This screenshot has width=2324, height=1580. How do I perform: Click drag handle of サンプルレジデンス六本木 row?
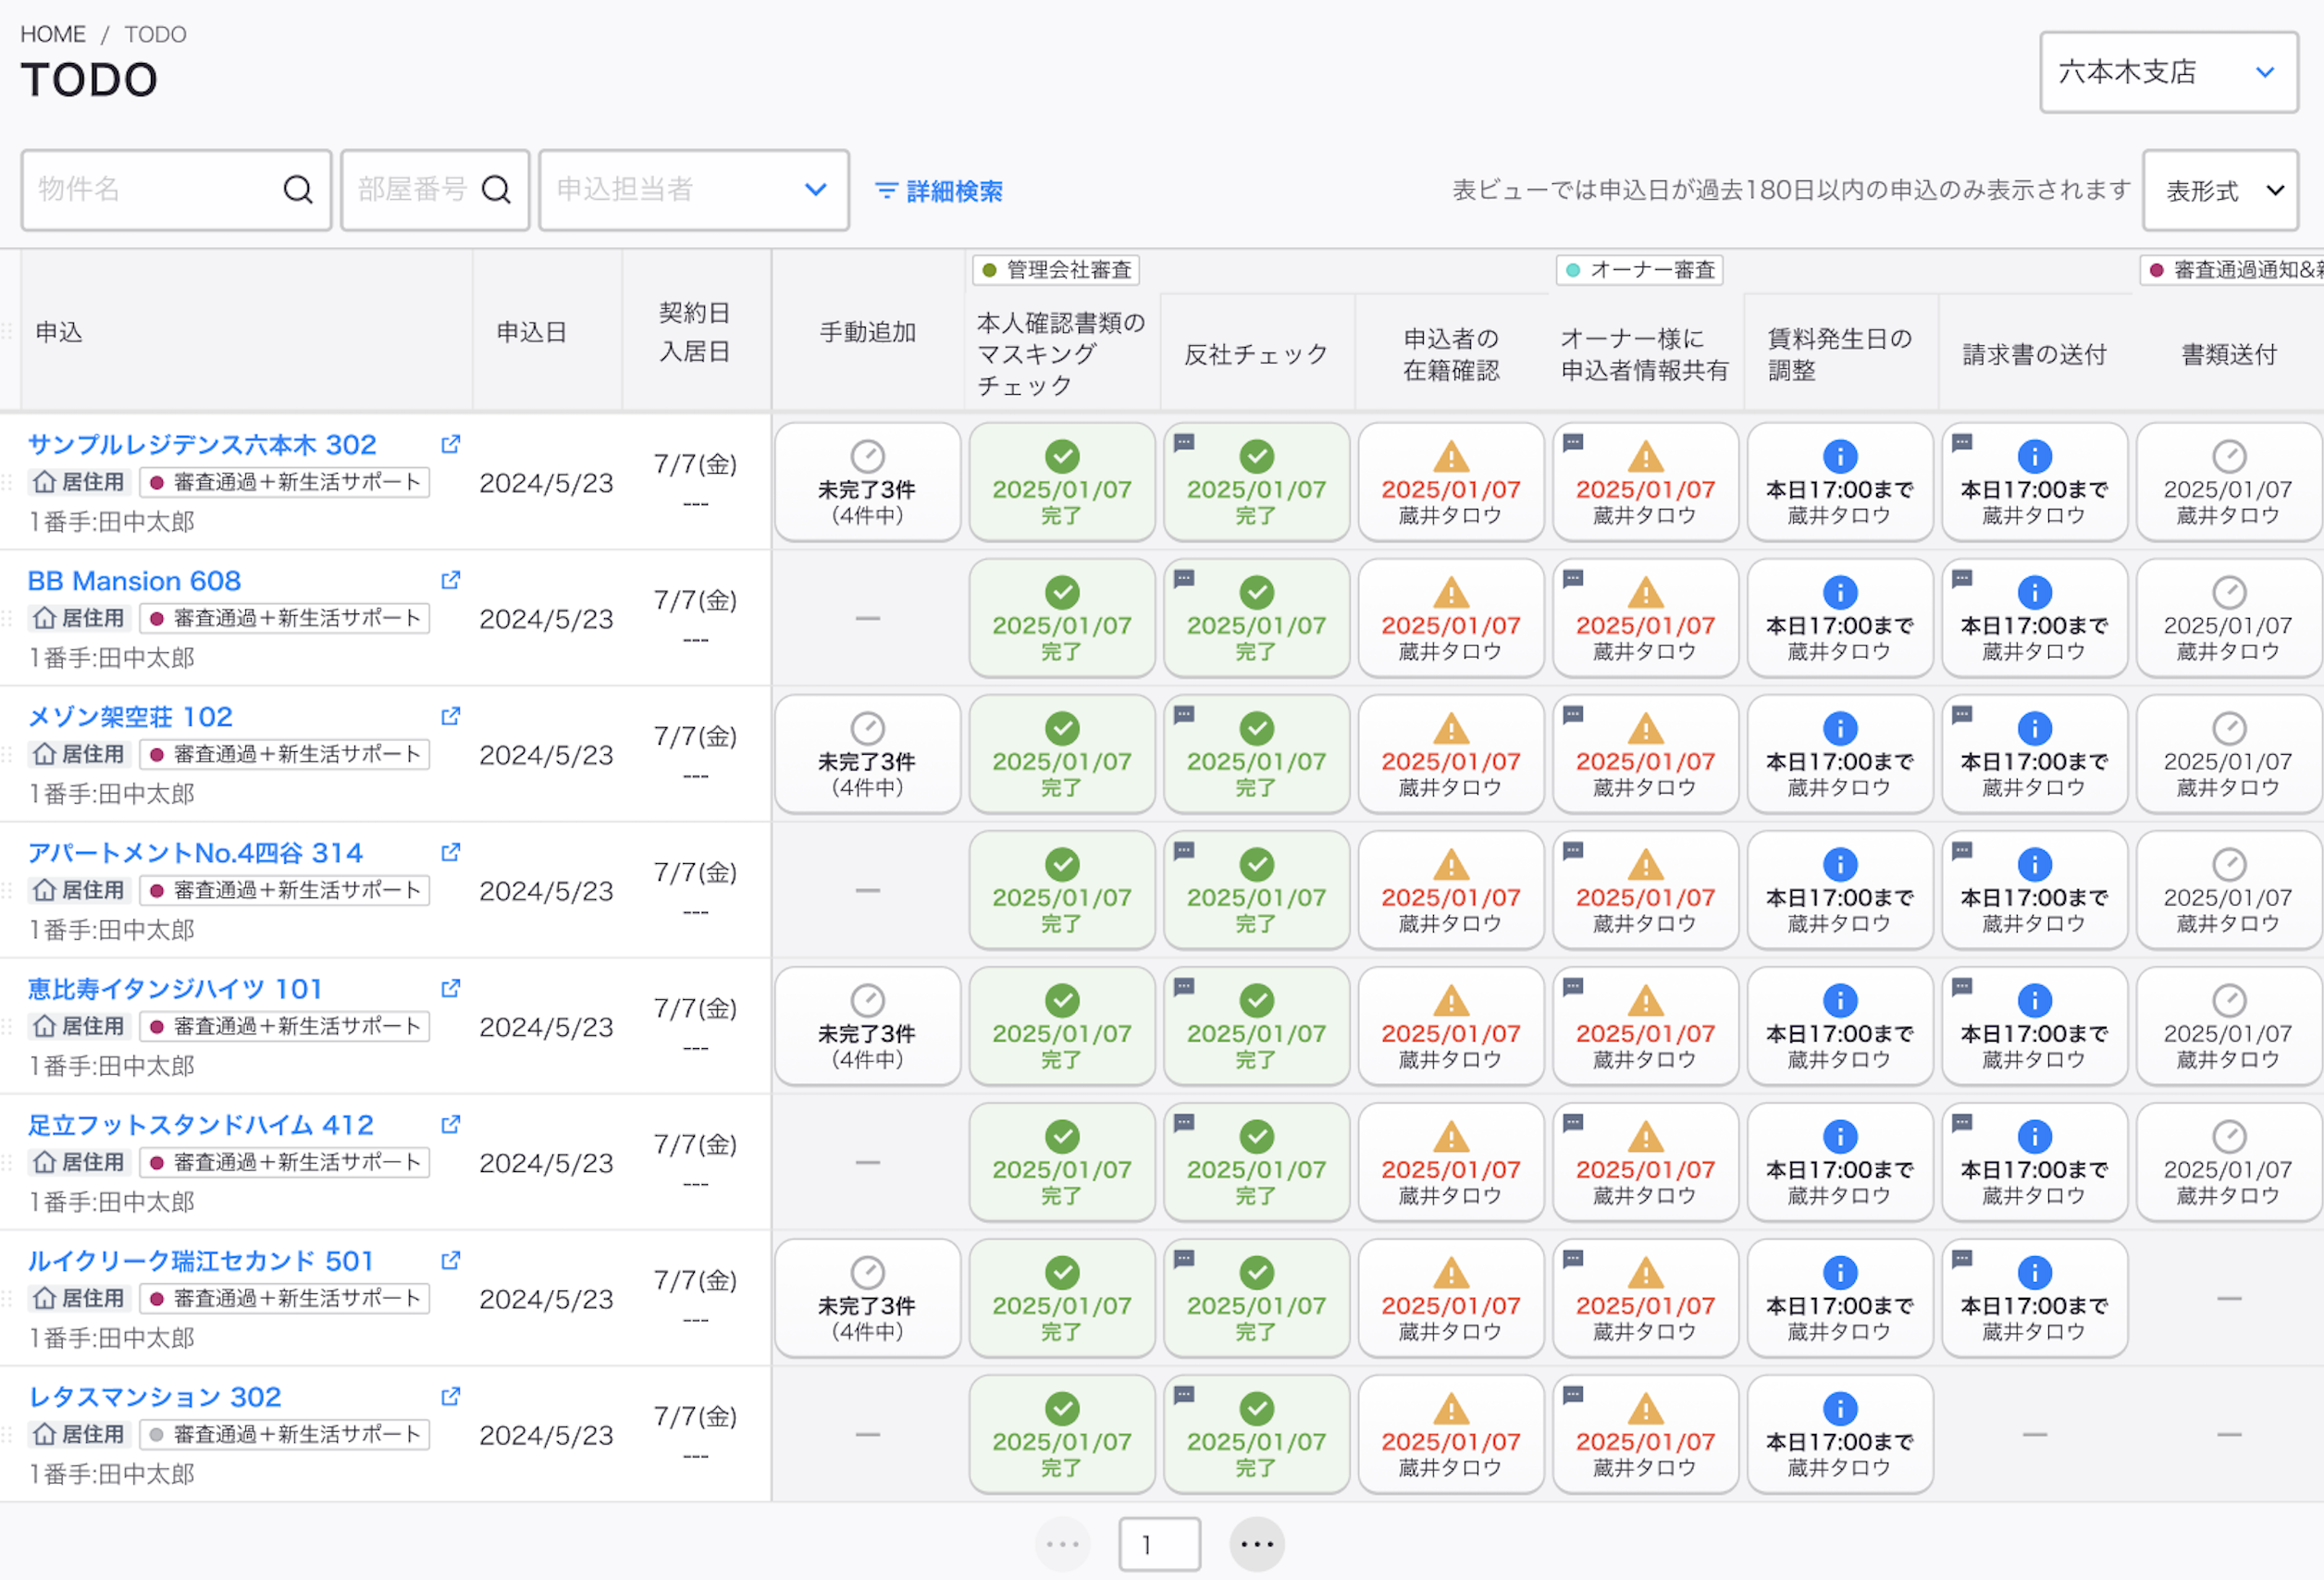(7, 482)
